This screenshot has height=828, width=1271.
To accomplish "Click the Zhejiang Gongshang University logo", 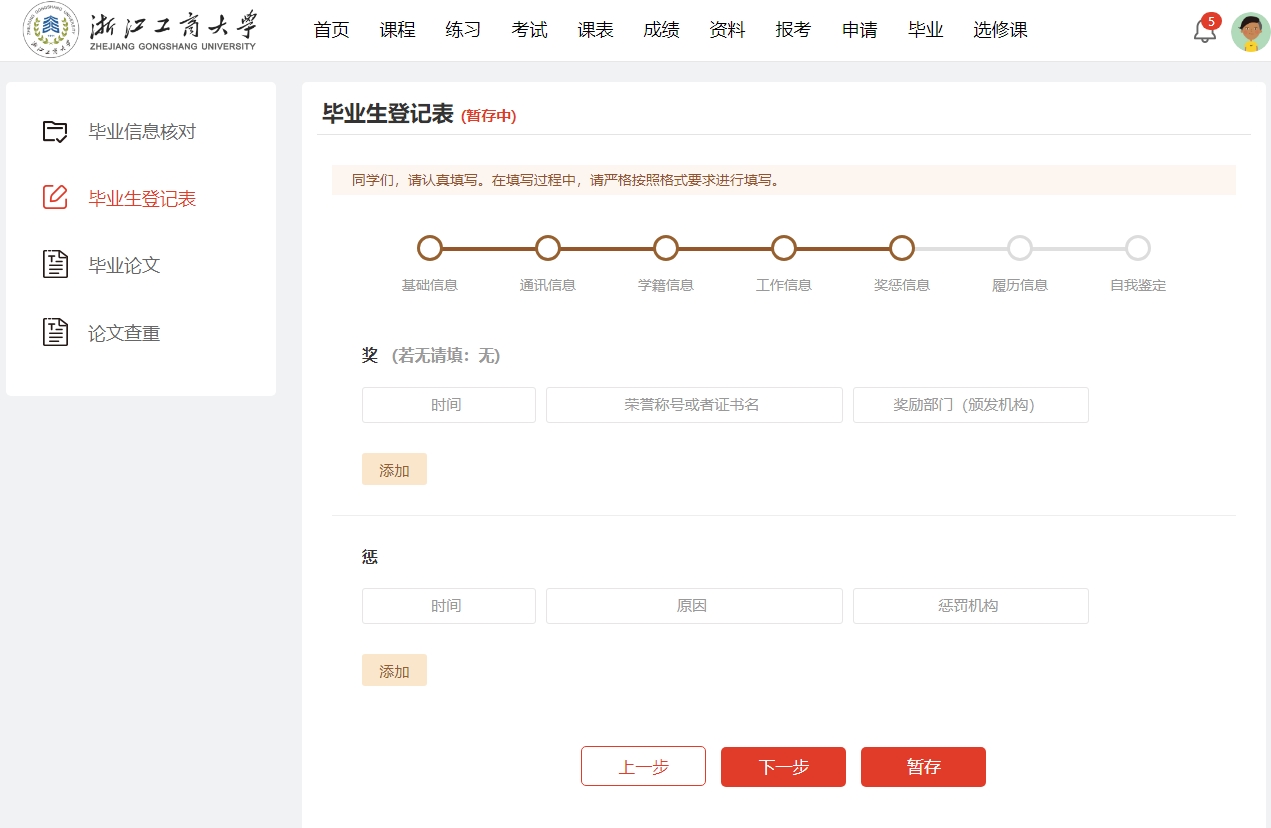I will pos(140,31).
